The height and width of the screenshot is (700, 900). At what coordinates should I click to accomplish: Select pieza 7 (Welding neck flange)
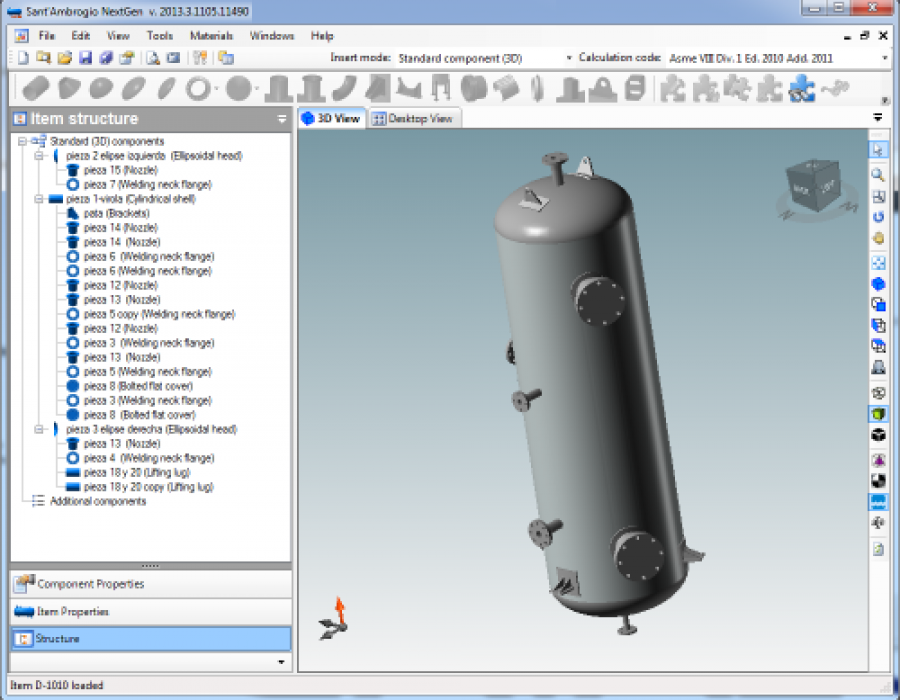coord(148,184)
